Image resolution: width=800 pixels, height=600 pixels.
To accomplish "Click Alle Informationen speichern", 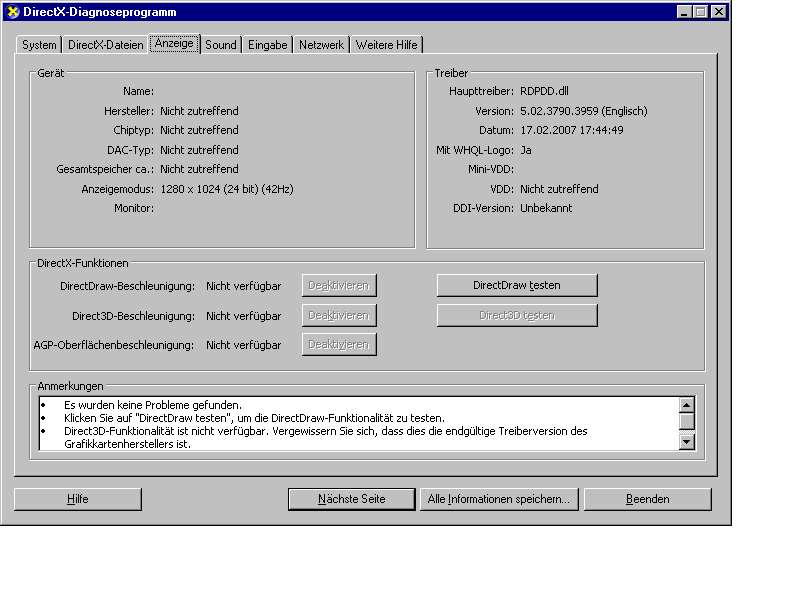I will (x=499, y=499).
